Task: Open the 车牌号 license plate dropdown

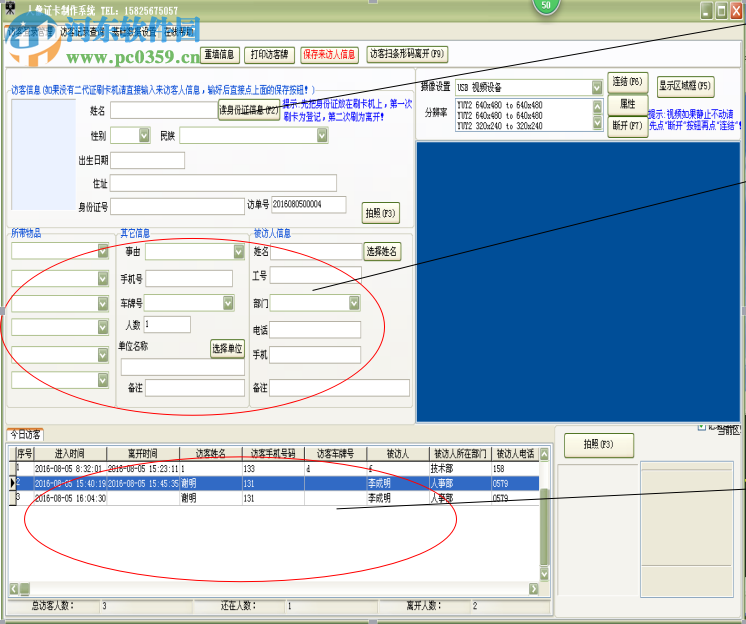Action: point(228,302)
